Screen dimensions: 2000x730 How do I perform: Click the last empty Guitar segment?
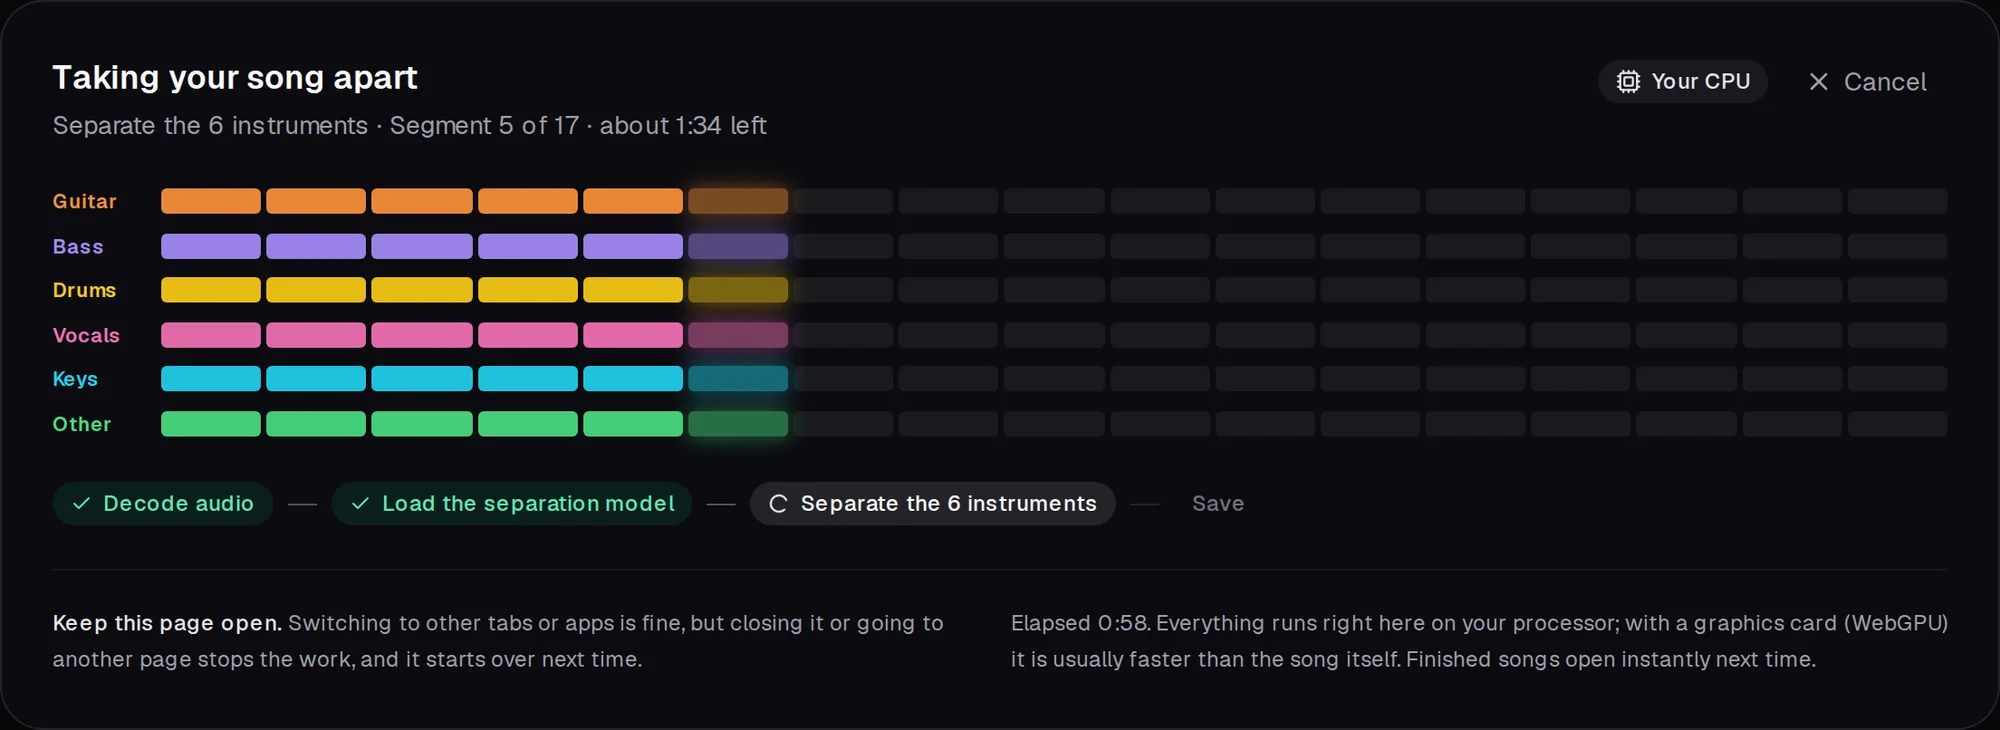click(1897, 201)
